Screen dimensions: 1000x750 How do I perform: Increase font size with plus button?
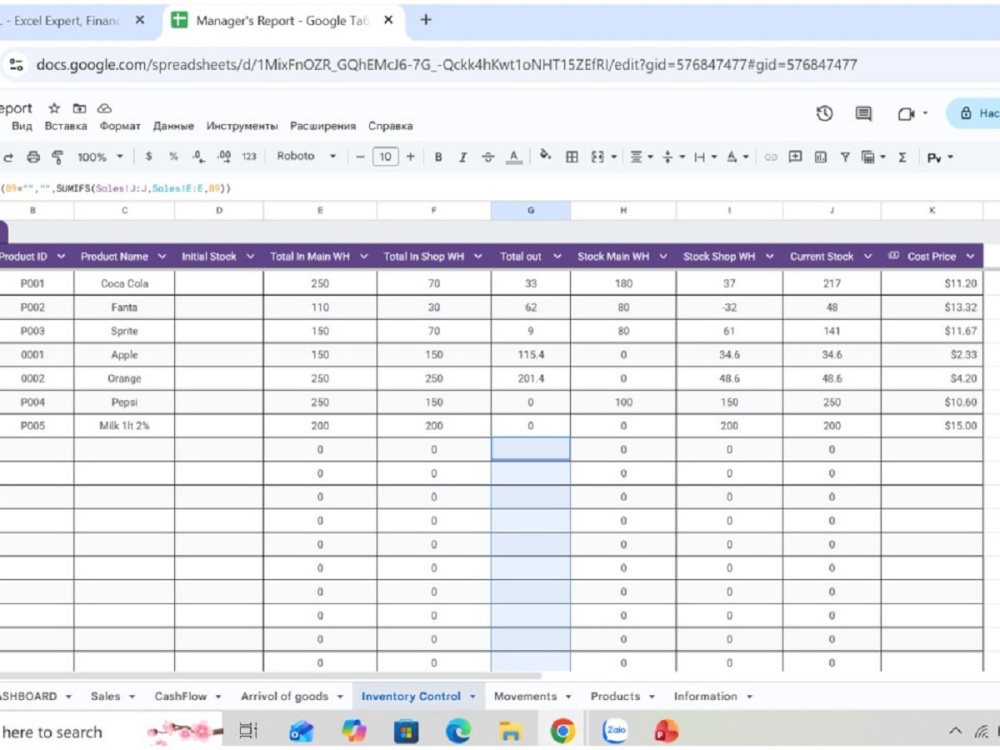coord(411,157)
